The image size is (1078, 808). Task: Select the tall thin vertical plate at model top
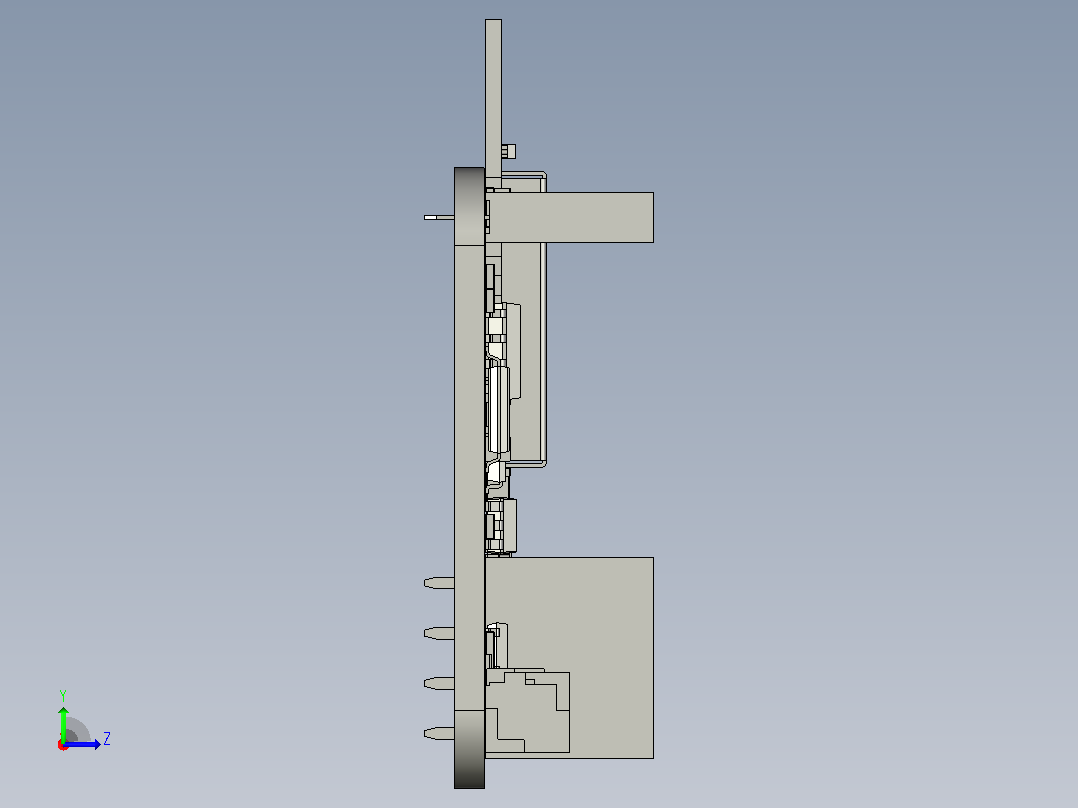click(x=493, y=96)
